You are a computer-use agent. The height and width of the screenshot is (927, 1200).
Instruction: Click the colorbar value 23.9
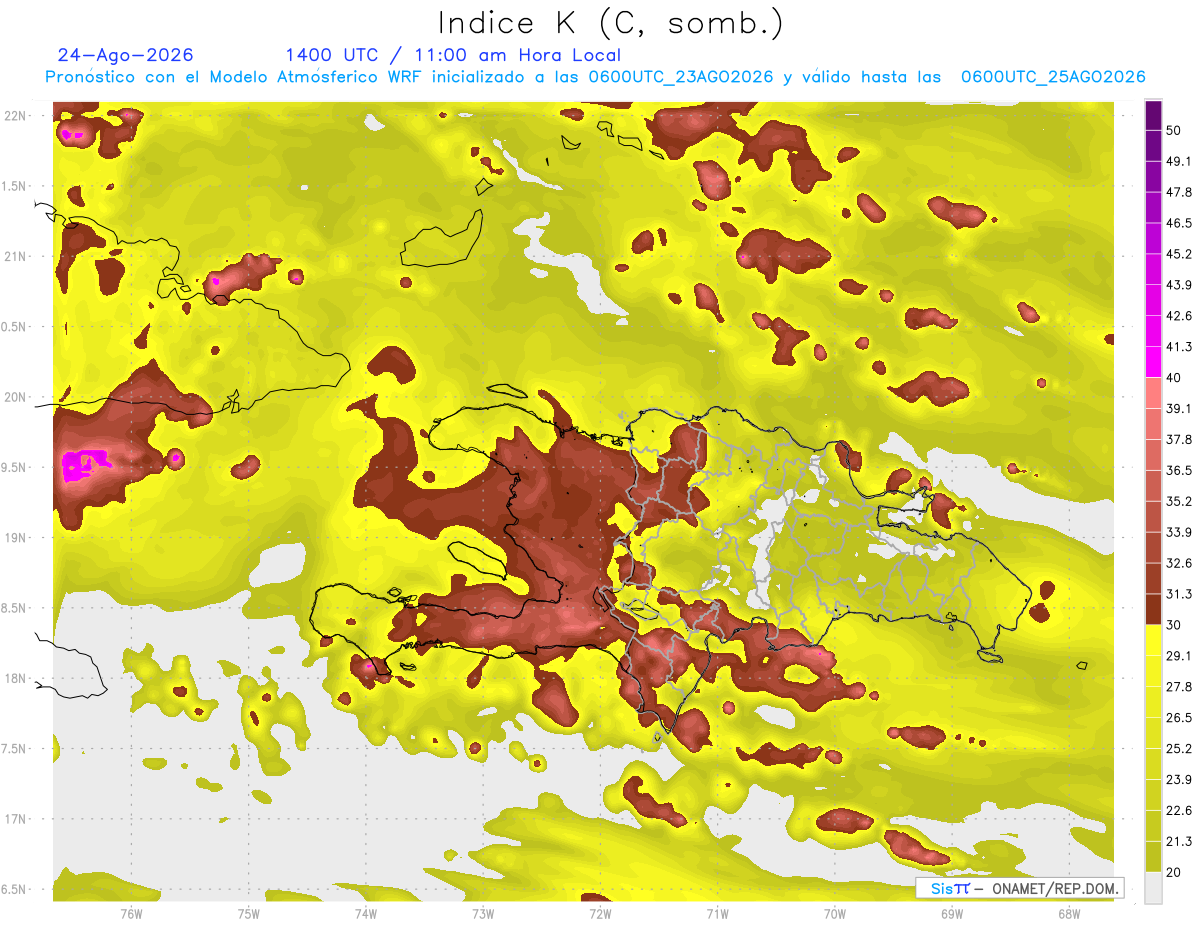coord(1178,780)
